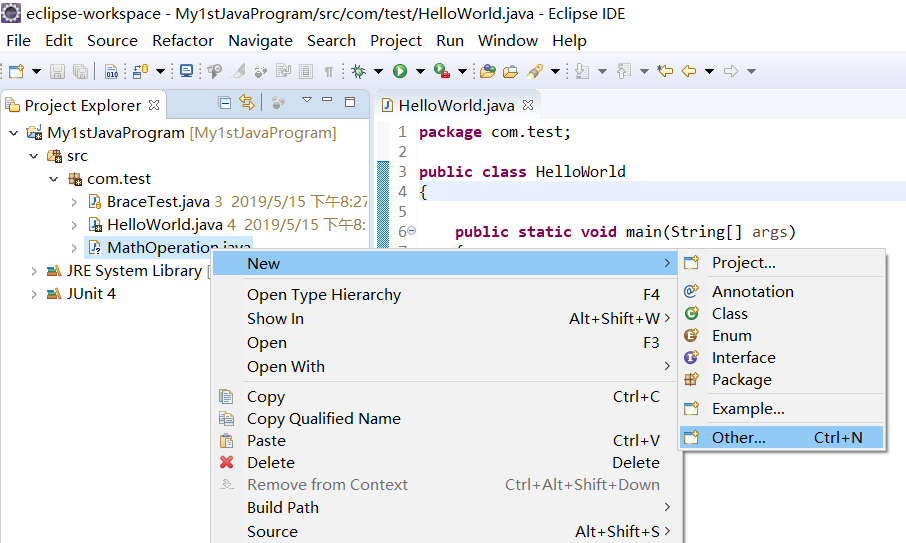Expand the BraceTest.java tree node
906x543 pixels.
pos(74,202)
